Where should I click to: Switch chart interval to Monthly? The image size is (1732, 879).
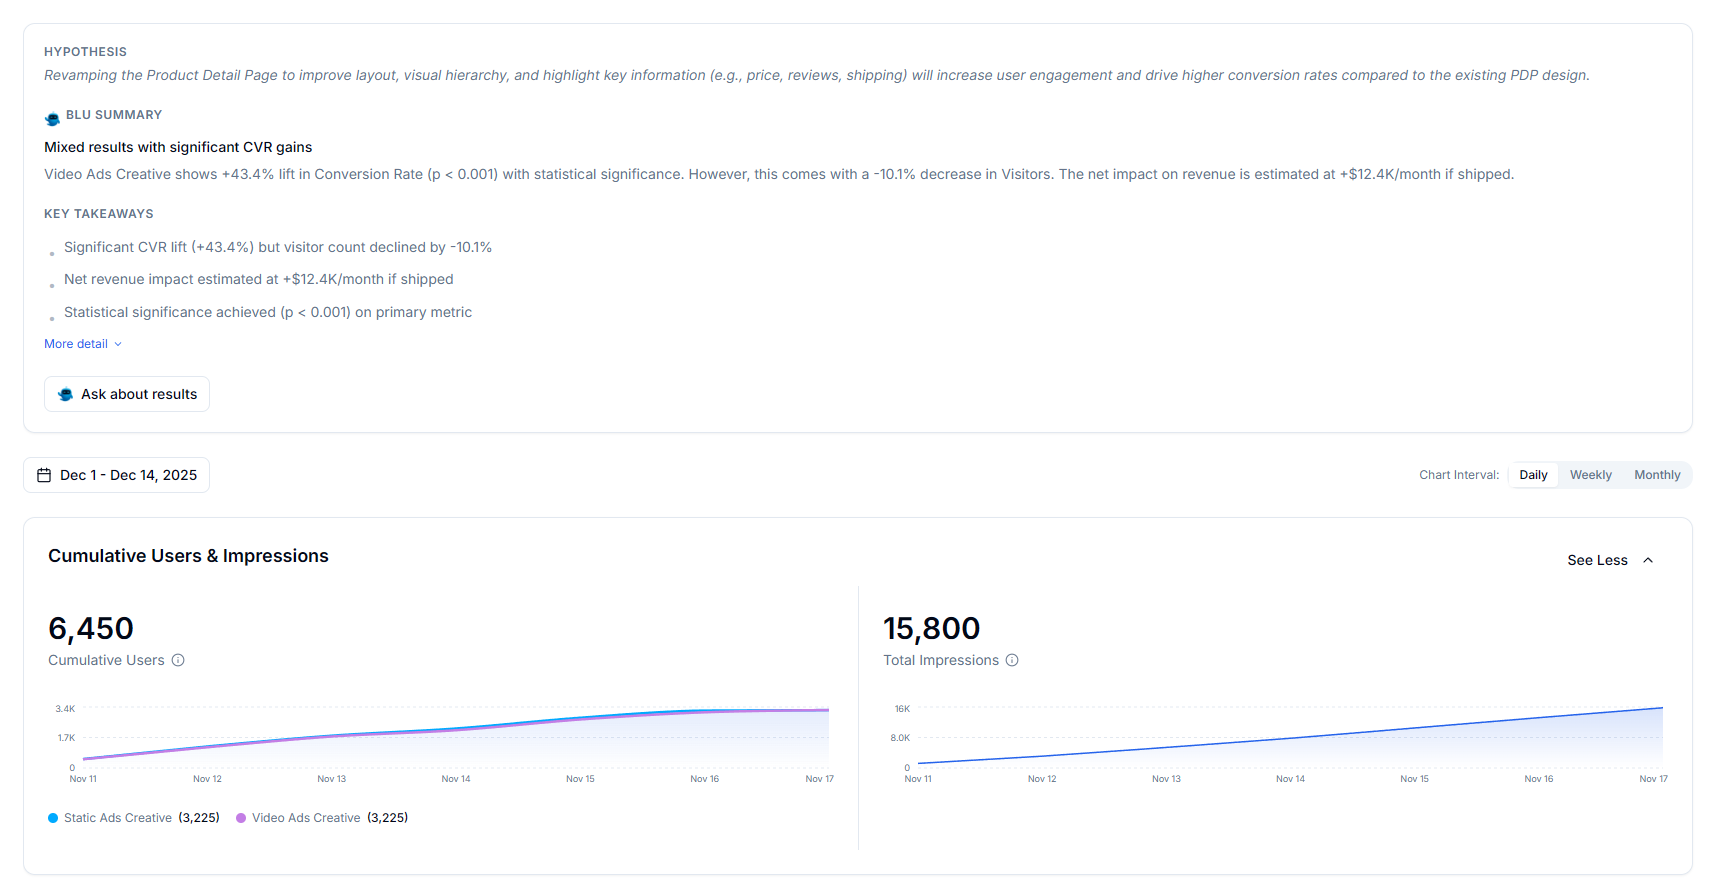(x=1657, y=475)
